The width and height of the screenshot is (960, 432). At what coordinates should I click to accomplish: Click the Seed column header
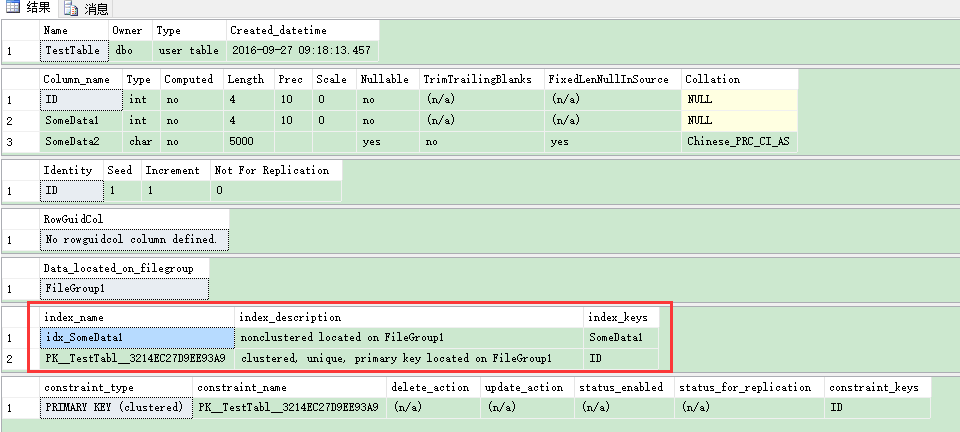[122, 171]
